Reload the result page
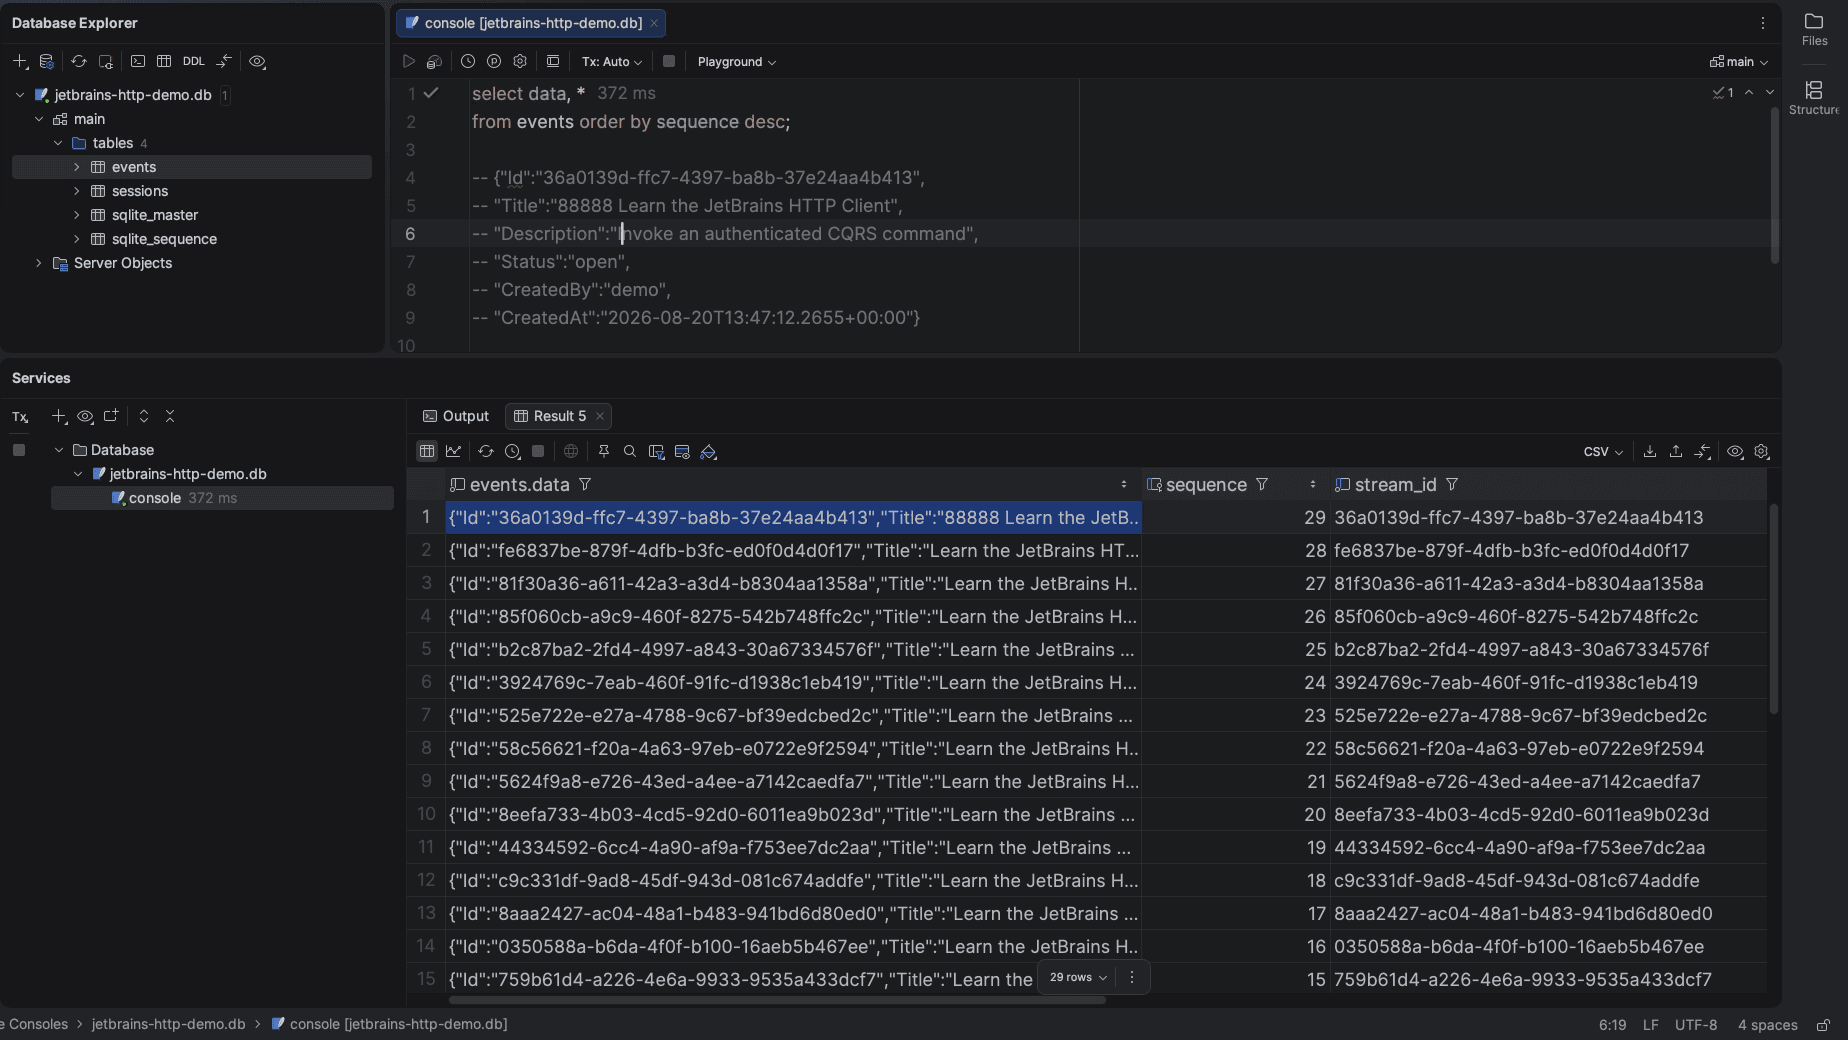This screenshot has width=1848, height=1040. click(486, 452)
